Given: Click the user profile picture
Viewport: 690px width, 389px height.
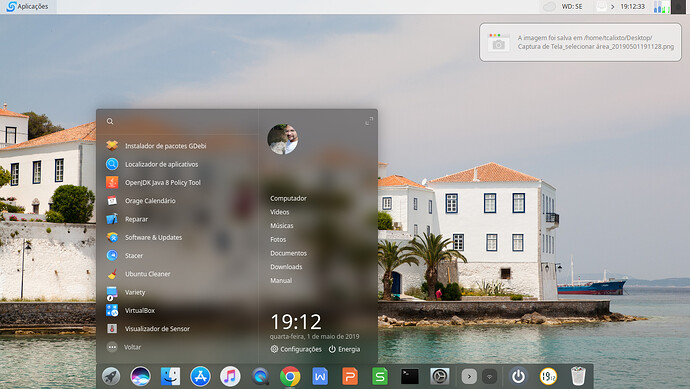Looking at the screenshot, I should [283, 139].
